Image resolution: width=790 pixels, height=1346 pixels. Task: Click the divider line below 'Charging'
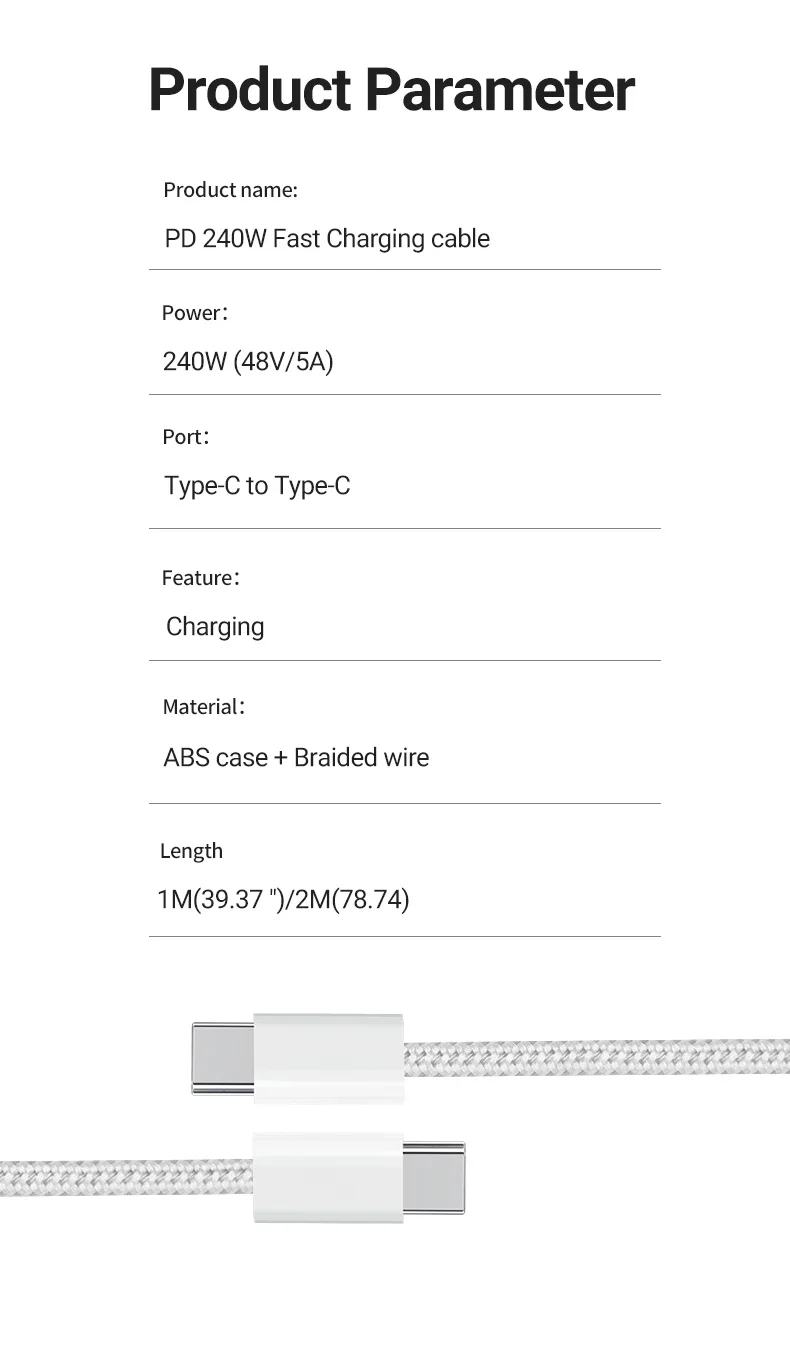tap(405, 660)
